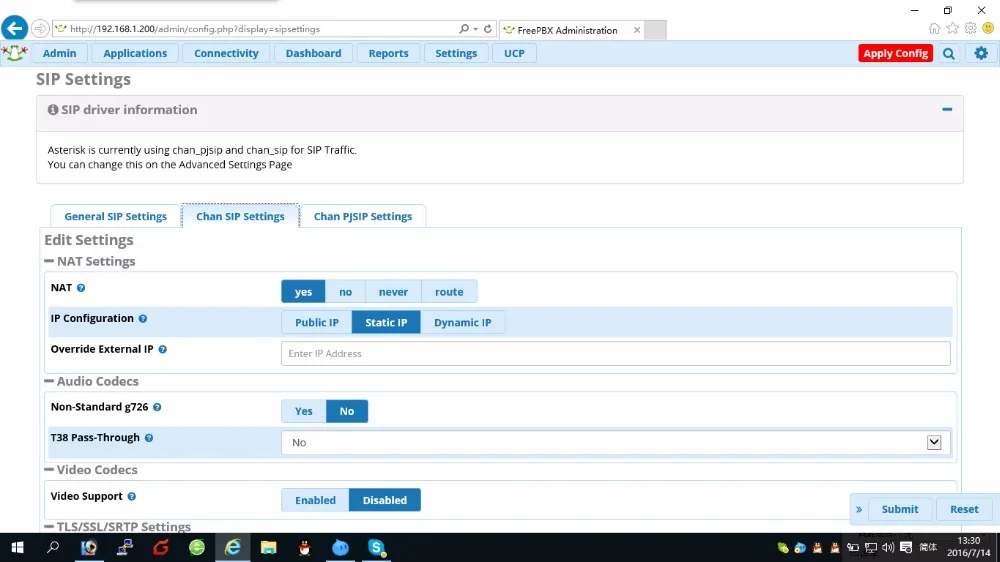1000x562 pixels.
Task: Click the browser favorites star icon
Action: [x=952, y=28]
